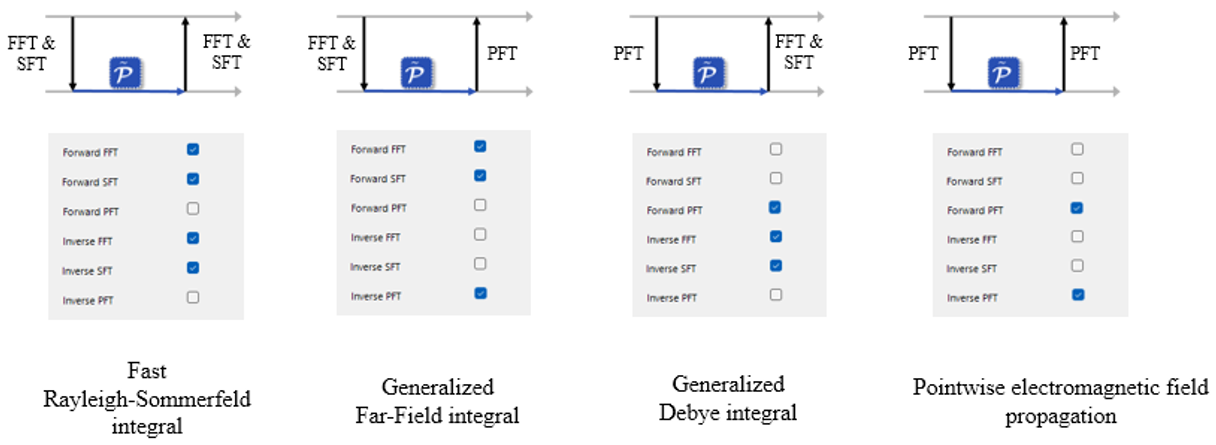Enable Forward PFT in the Rayleigh-Sommerfeld panel

193,208
